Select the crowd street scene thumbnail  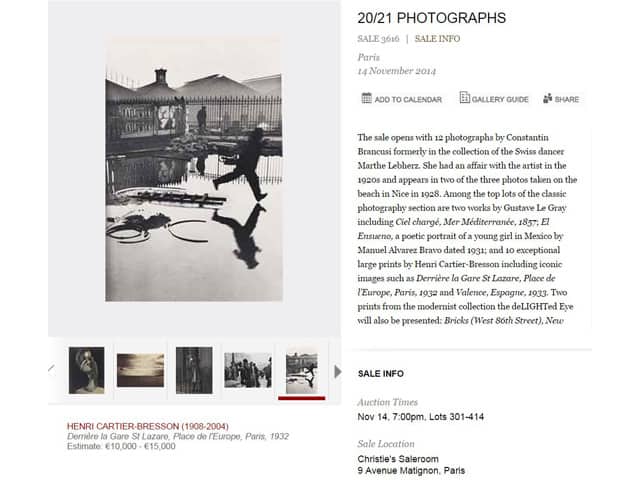pyautogui.click(x=248, y=370)
